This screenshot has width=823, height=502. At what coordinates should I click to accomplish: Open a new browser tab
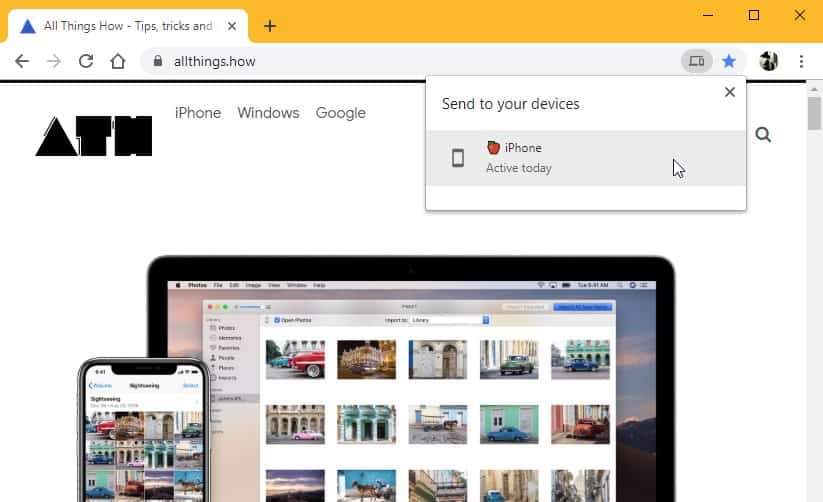(270, 26)
